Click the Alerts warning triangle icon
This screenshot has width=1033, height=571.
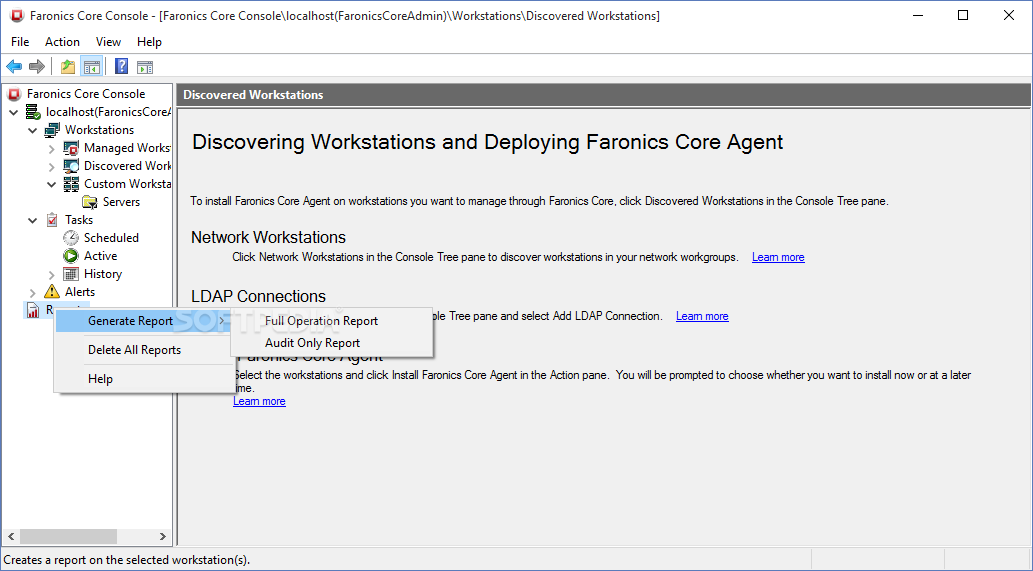pyautogui.click(x=52, y=291)
